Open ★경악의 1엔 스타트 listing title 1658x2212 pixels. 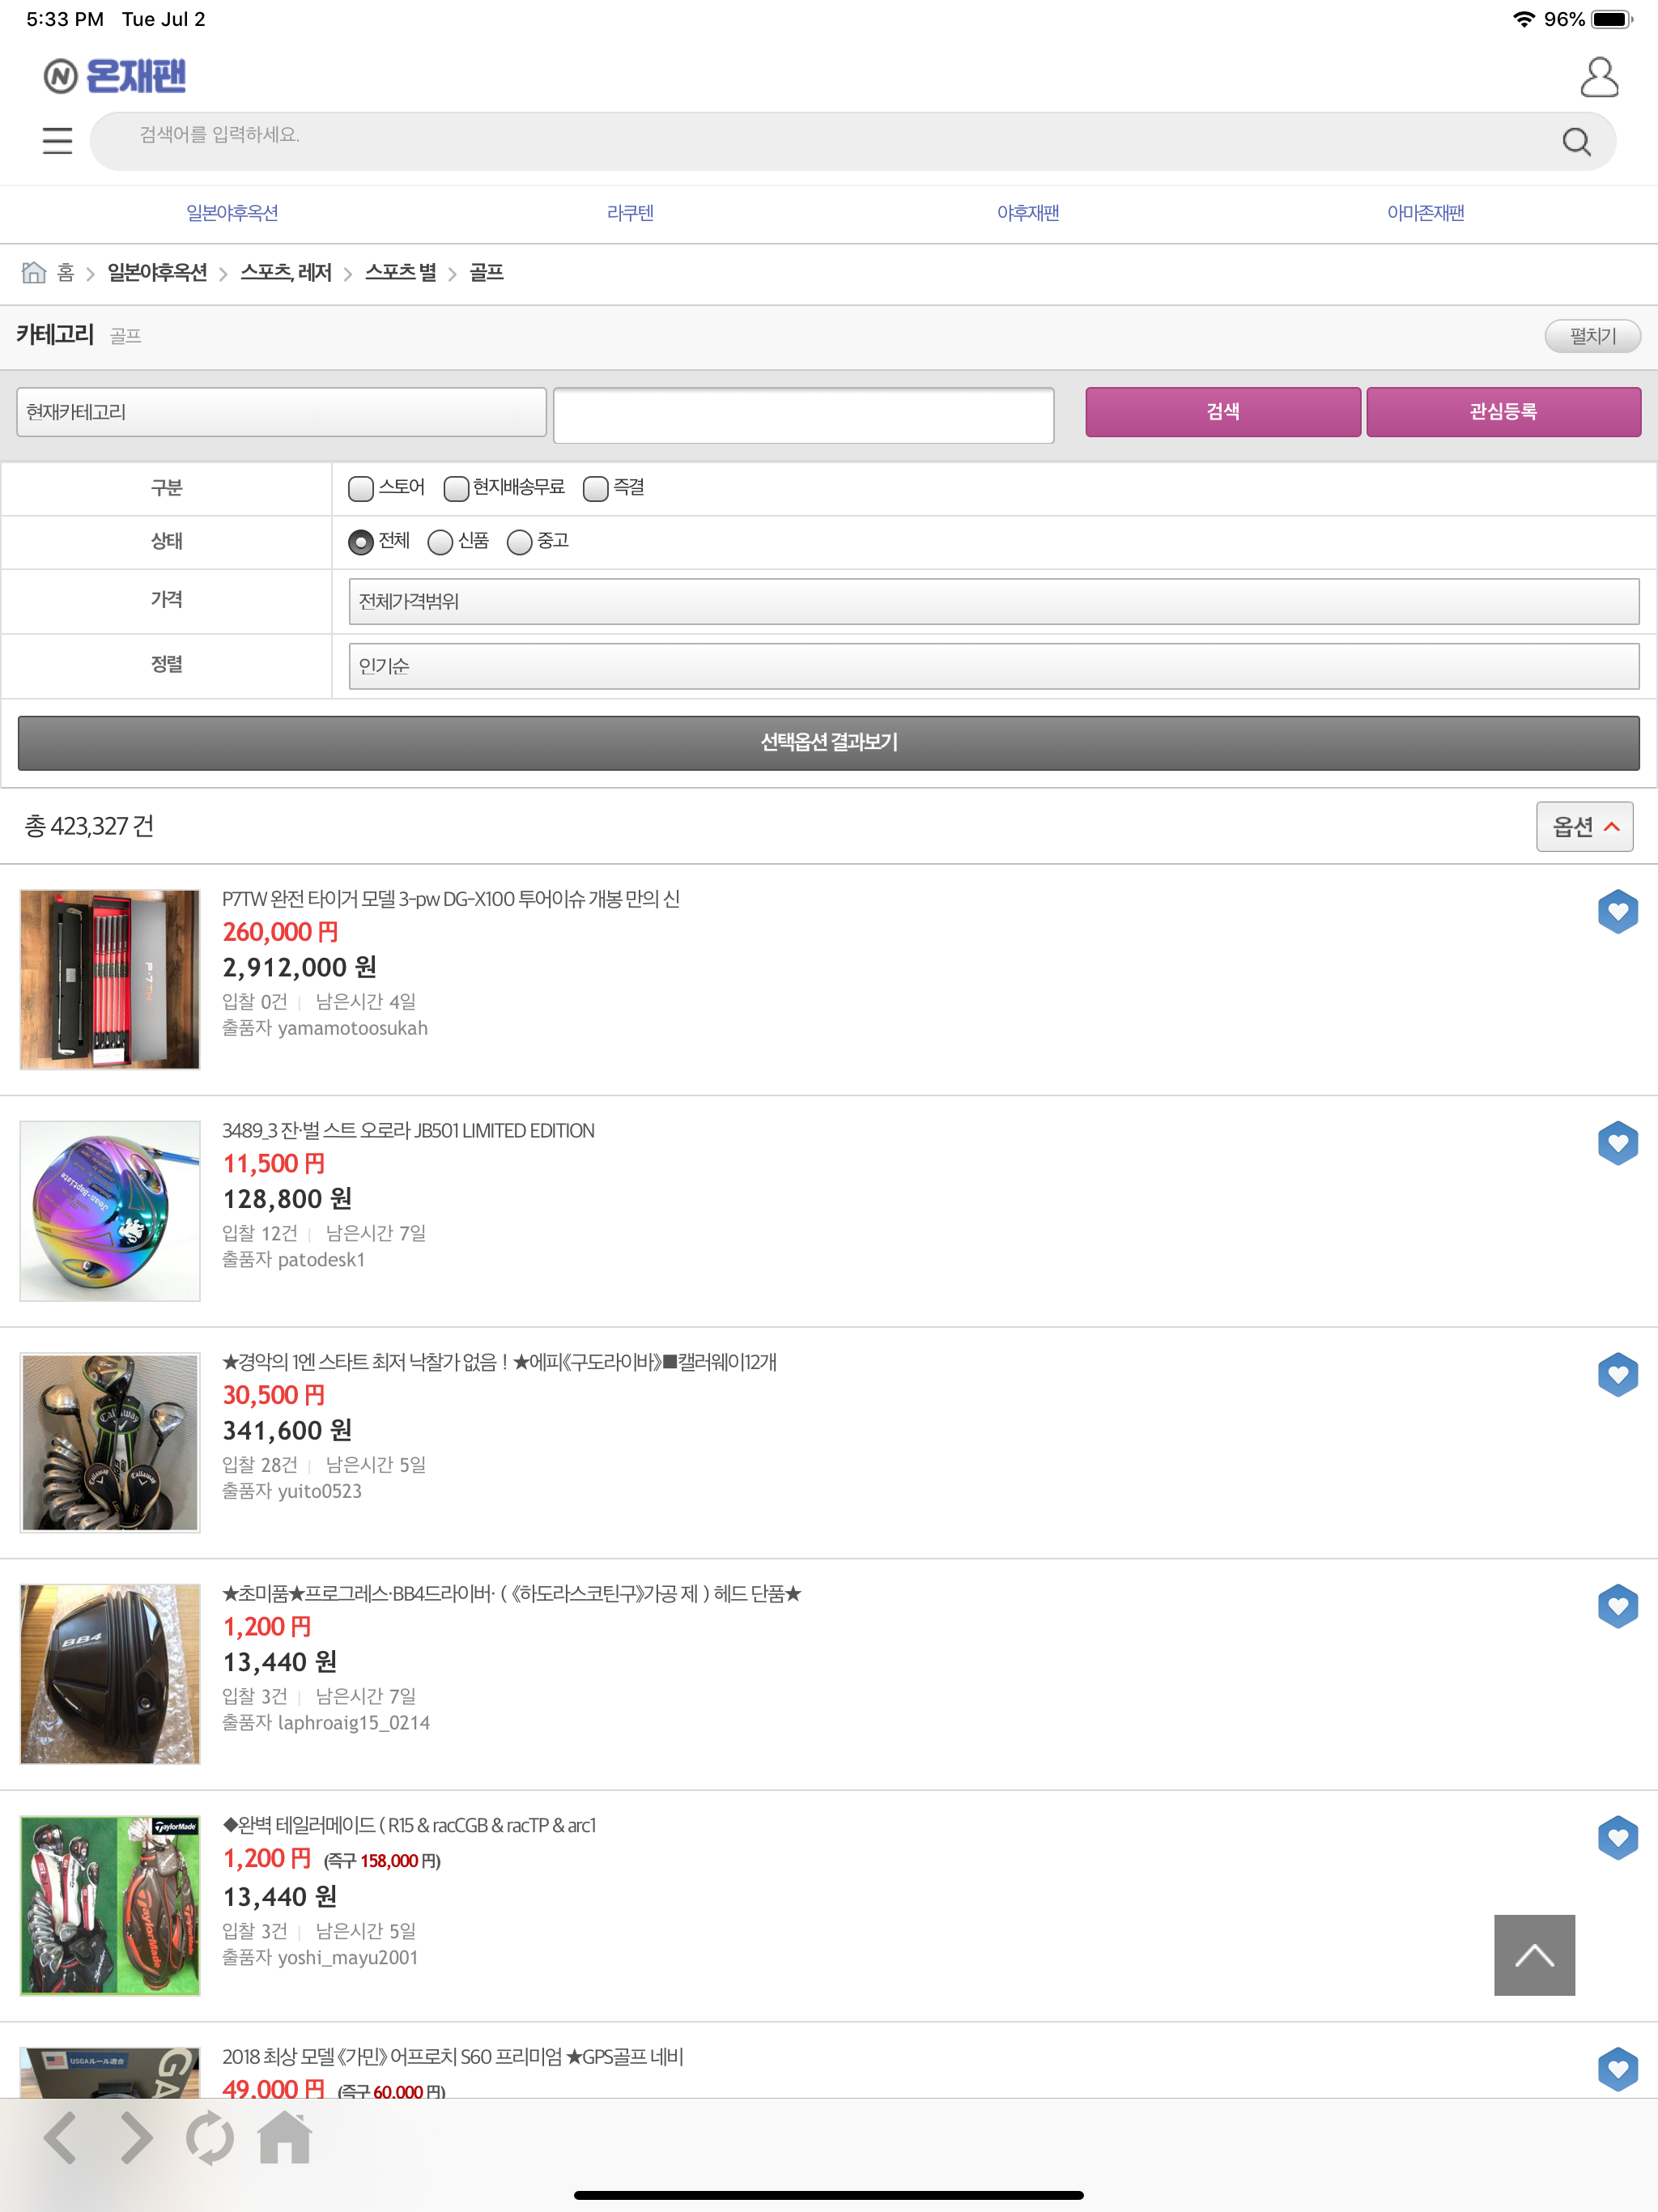click(x=499, y=1362)
